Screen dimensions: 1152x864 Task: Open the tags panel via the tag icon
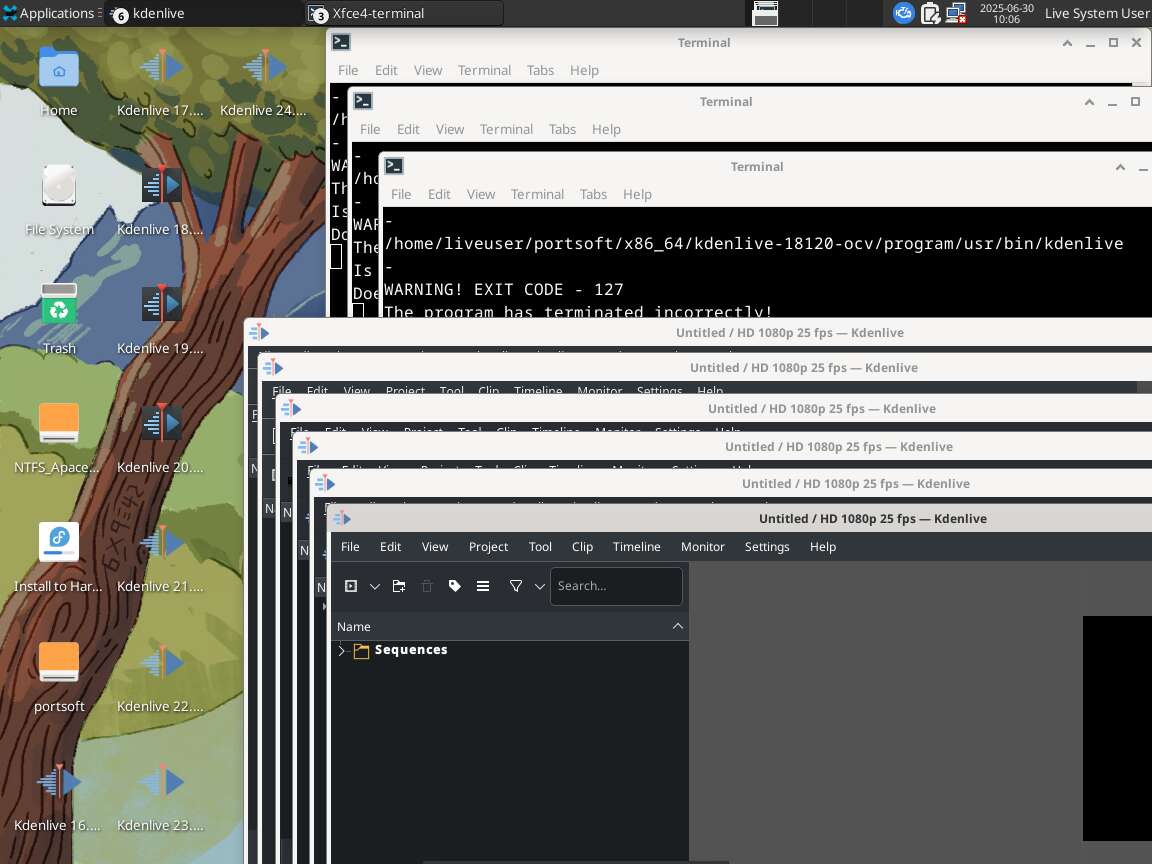pos(455,586)
